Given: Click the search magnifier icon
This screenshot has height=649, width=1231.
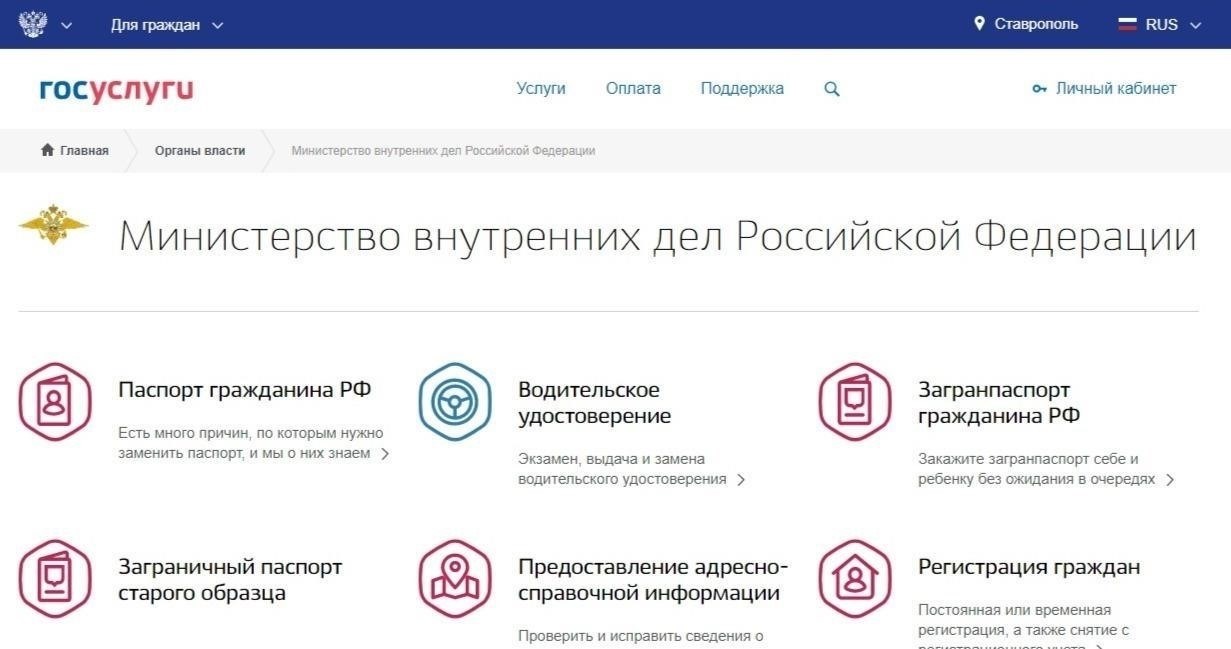Looking at the screenshot, I should coord(832,89).
